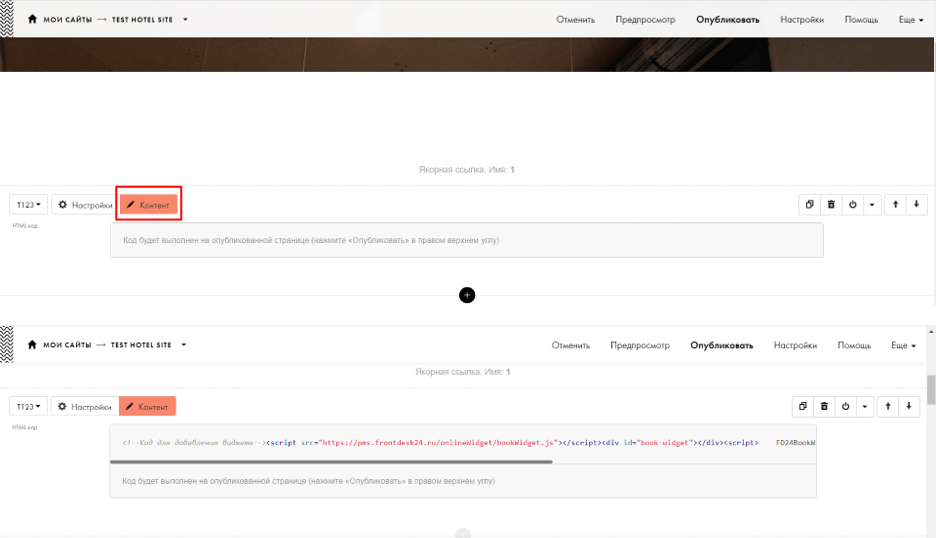
Task: Toggle lower block visibility with power icon
Action: (845, 406)
